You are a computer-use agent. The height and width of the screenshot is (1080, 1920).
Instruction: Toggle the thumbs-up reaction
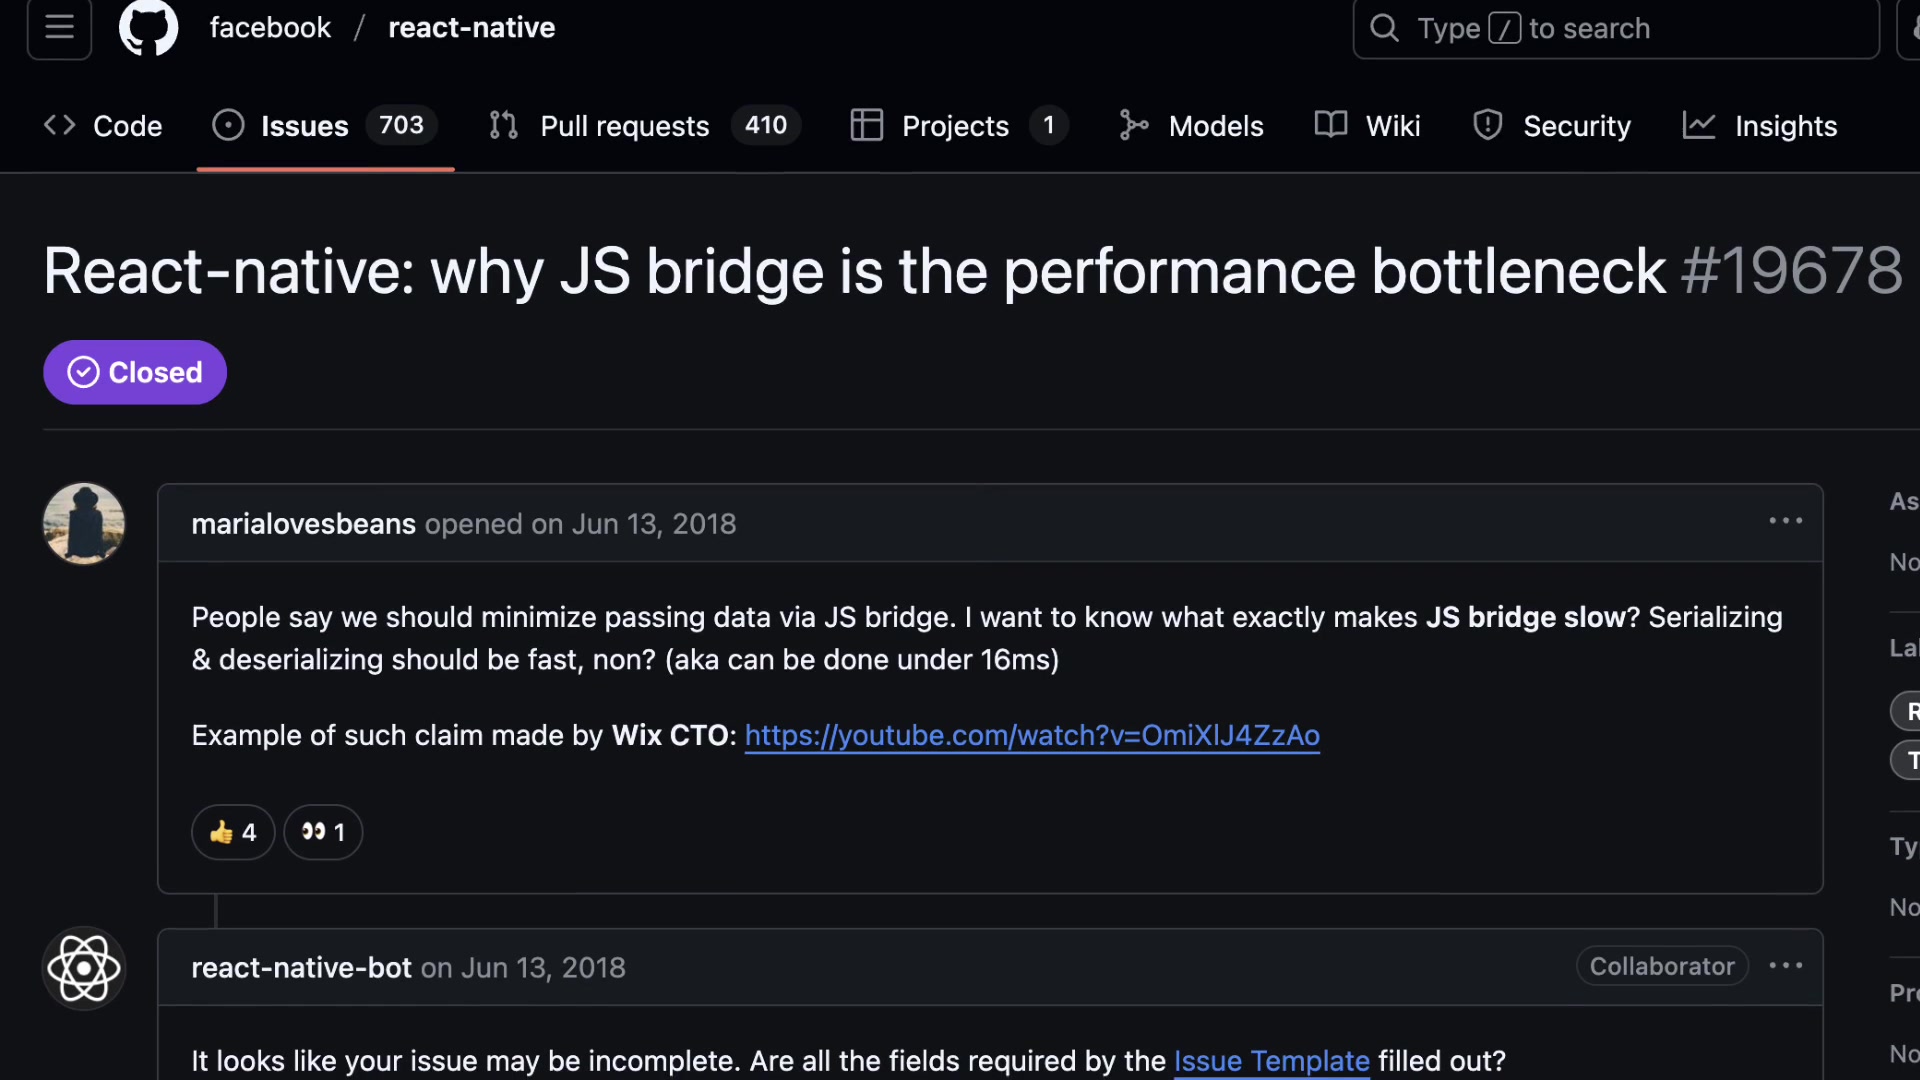232,832
